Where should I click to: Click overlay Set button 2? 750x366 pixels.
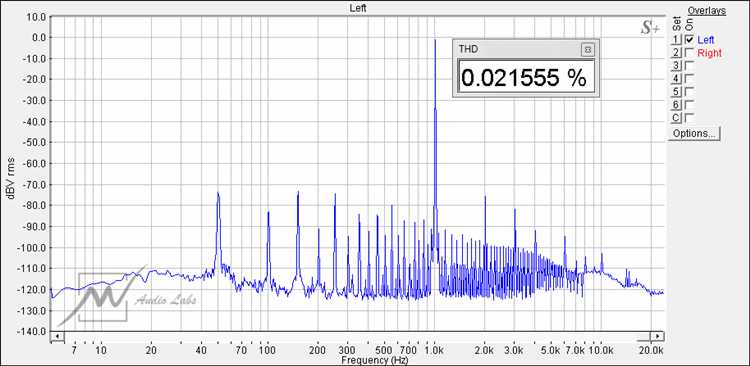coord(675,53)
